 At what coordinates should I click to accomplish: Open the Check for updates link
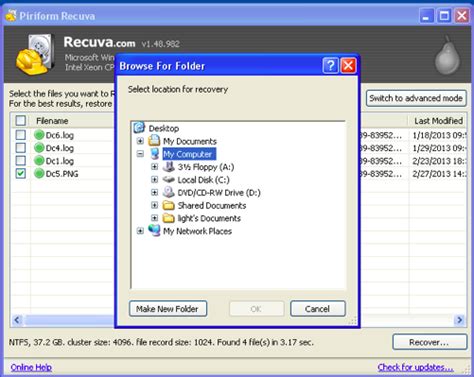415,367
